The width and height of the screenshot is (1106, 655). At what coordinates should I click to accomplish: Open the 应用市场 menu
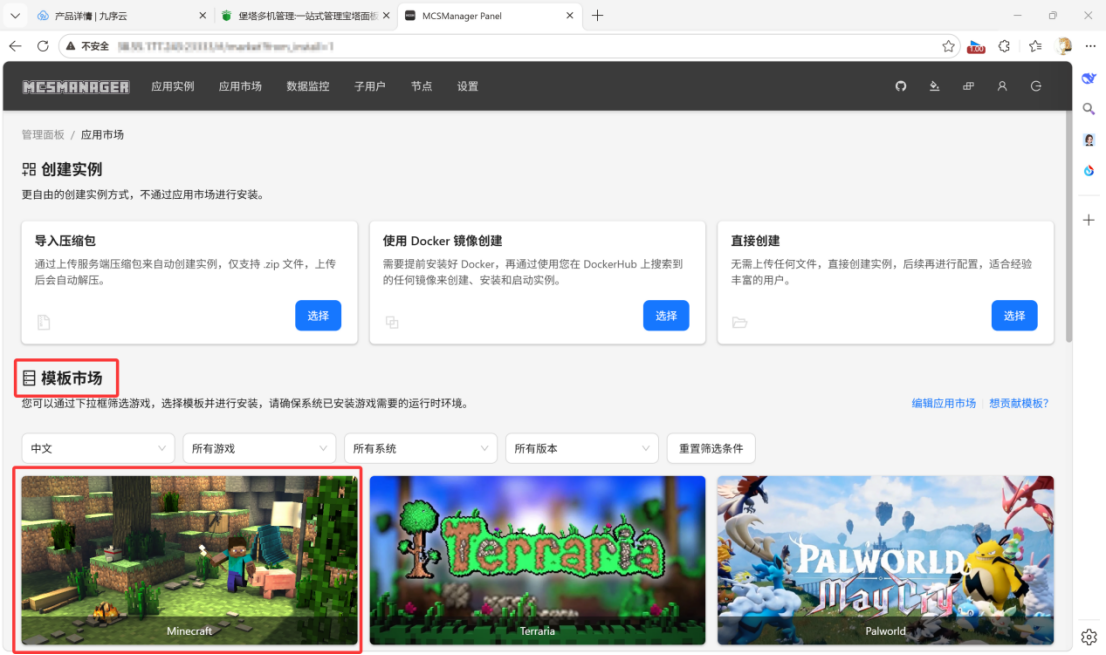coord(240,86)
